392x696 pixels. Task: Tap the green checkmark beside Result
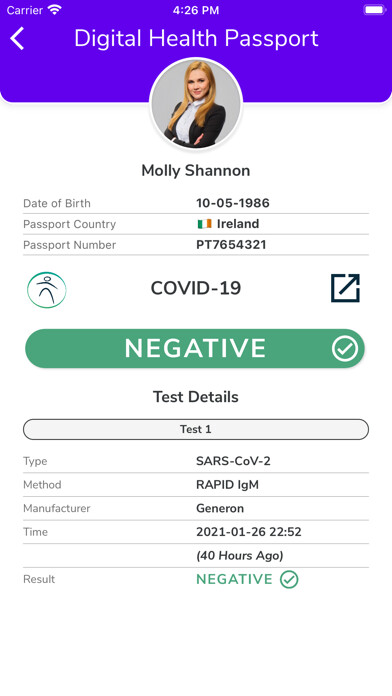pos(289,579)
